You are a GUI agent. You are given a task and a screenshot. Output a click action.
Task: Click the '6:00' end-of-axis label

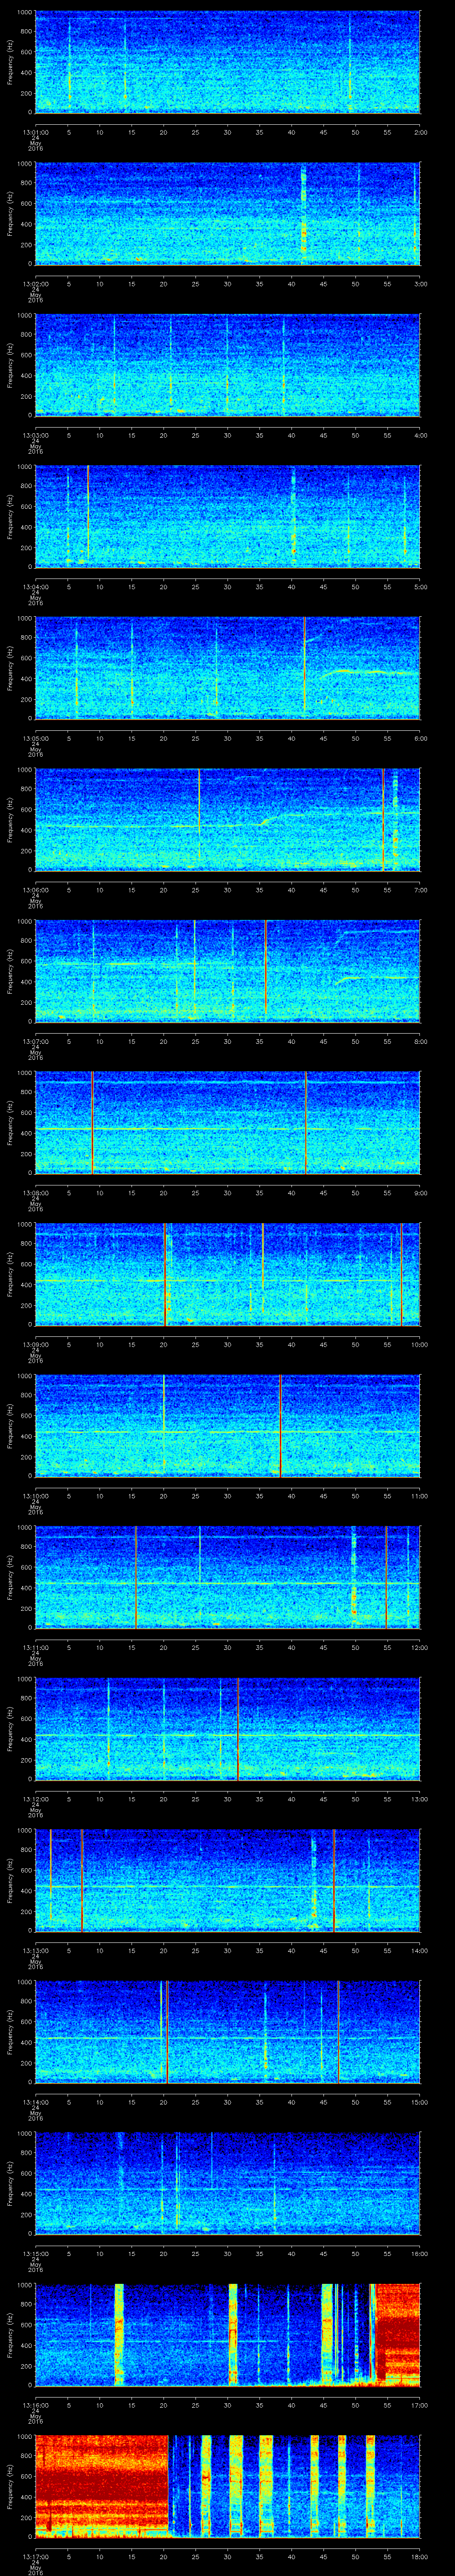(x=420, y=738)
